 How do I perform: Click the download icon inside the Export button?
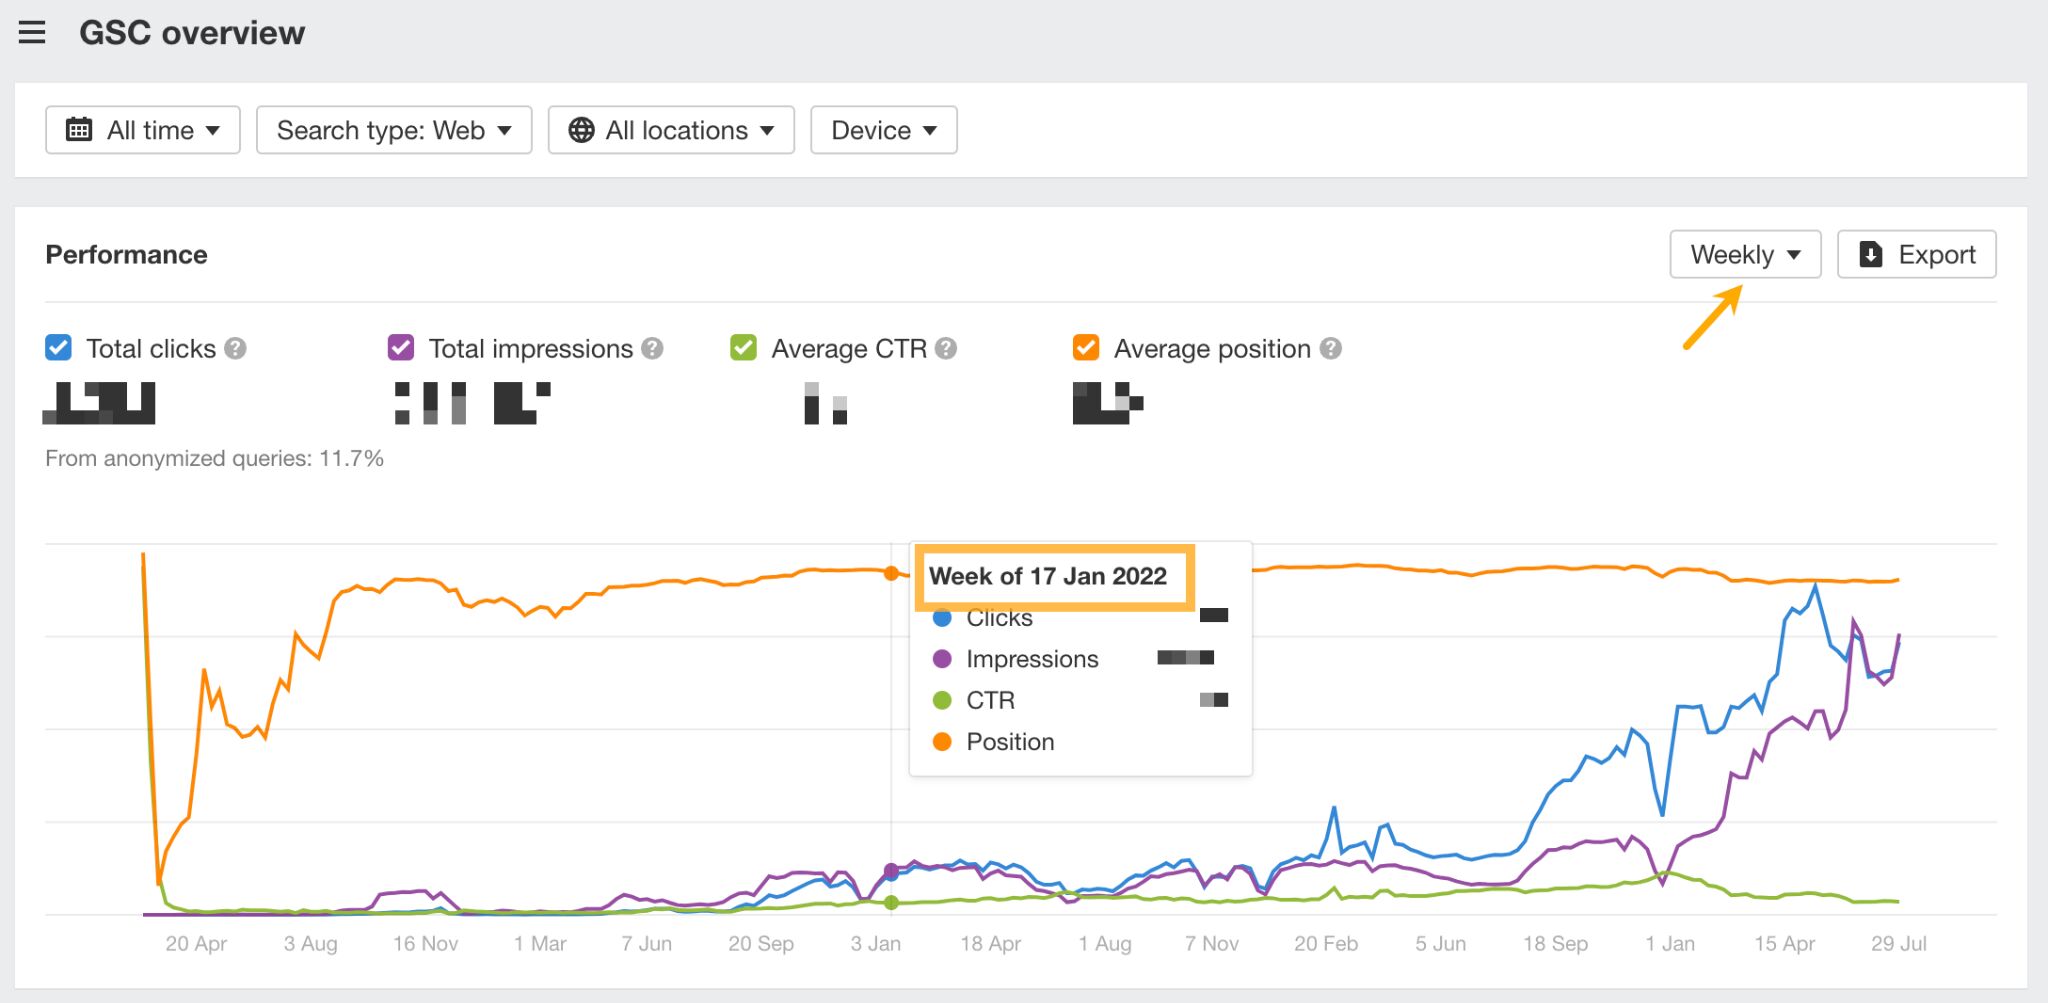(1872, 254)
